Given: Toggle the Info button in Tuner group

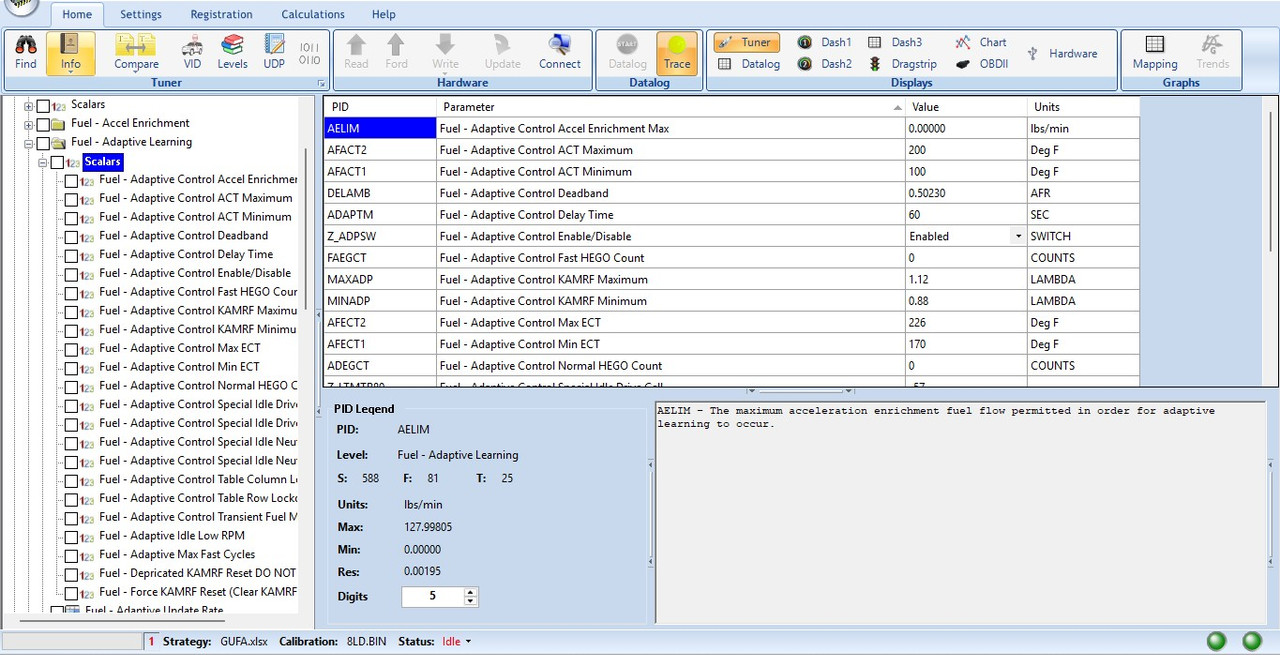Looking at the screenshot, I should pyautogui.click(x=70, y=52).
